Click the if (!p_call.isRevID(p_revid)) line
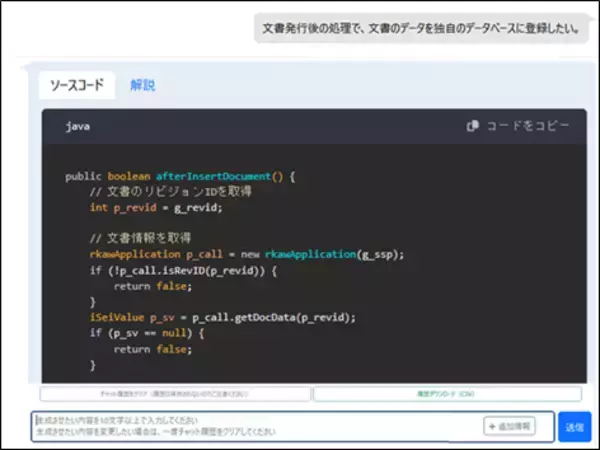Viewport: 600px width, 450px height. (183, 271)
